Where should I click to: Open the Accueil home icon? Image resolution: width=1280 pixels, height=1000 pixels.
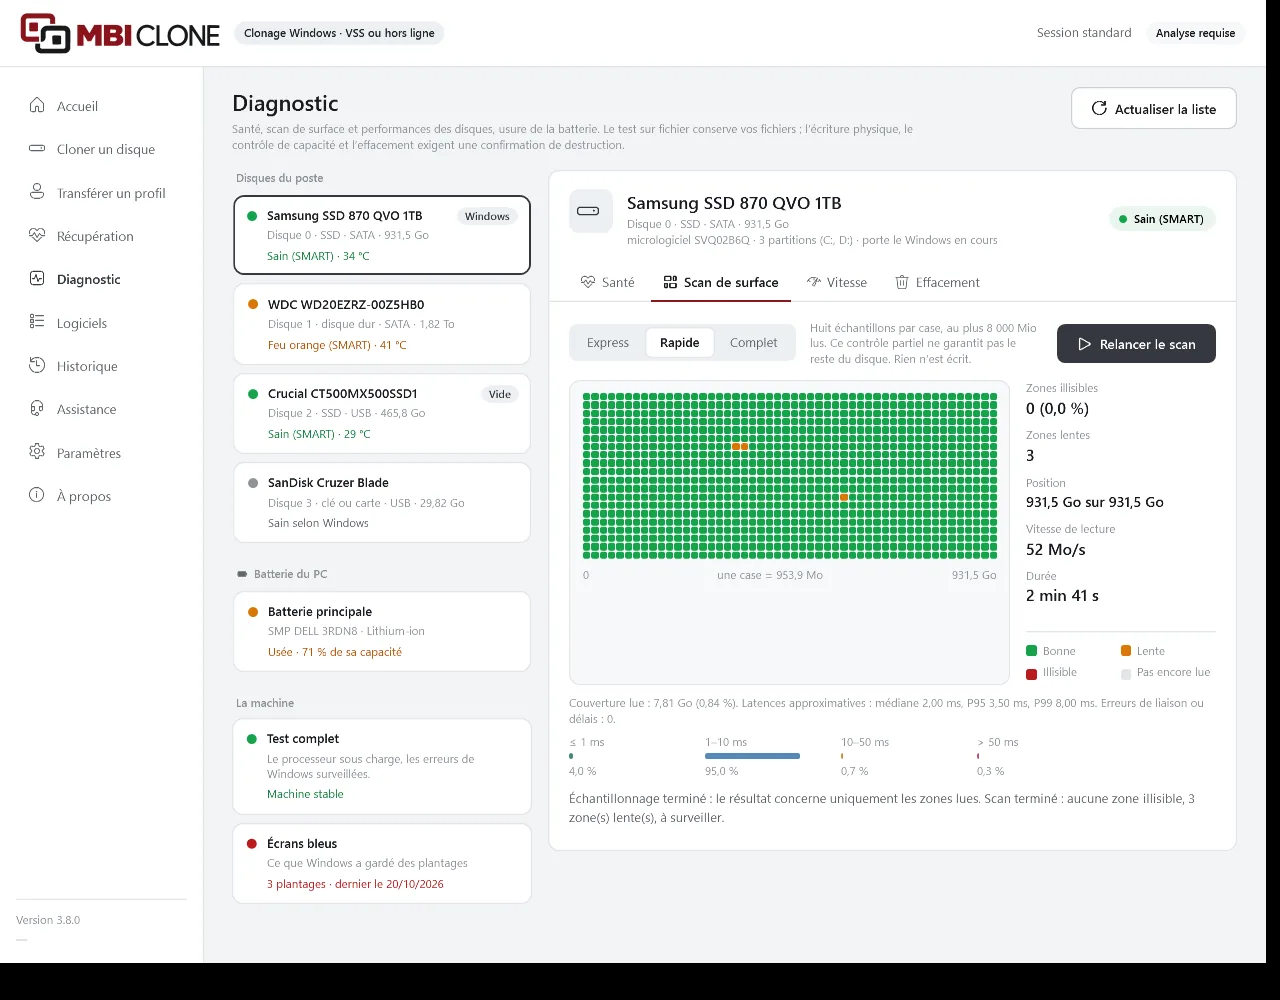click(37, 105)
